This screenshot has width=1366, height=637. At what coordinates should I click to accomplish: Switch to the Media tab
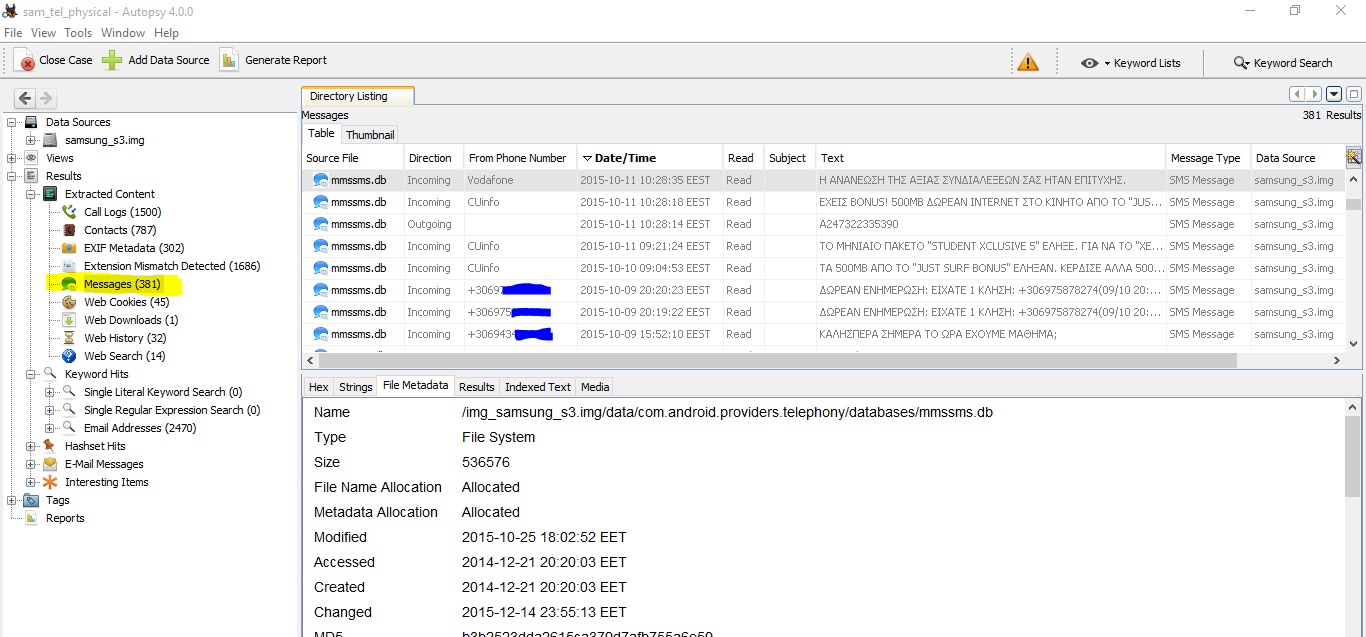click(595, 387)
